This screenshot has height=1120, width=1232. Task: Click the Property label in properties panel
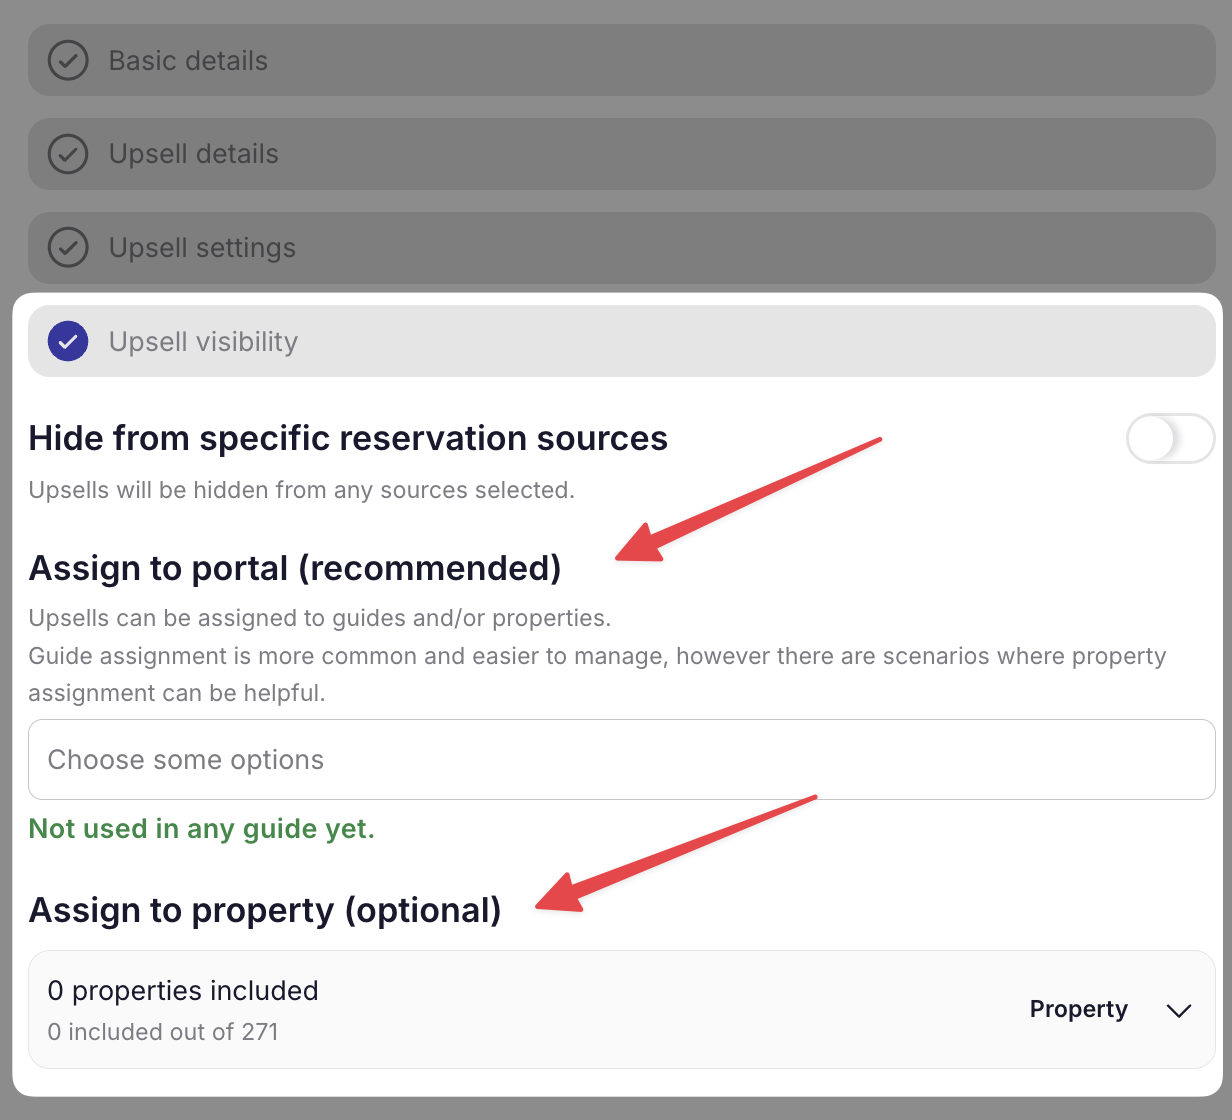(x=1078, y=1010)
